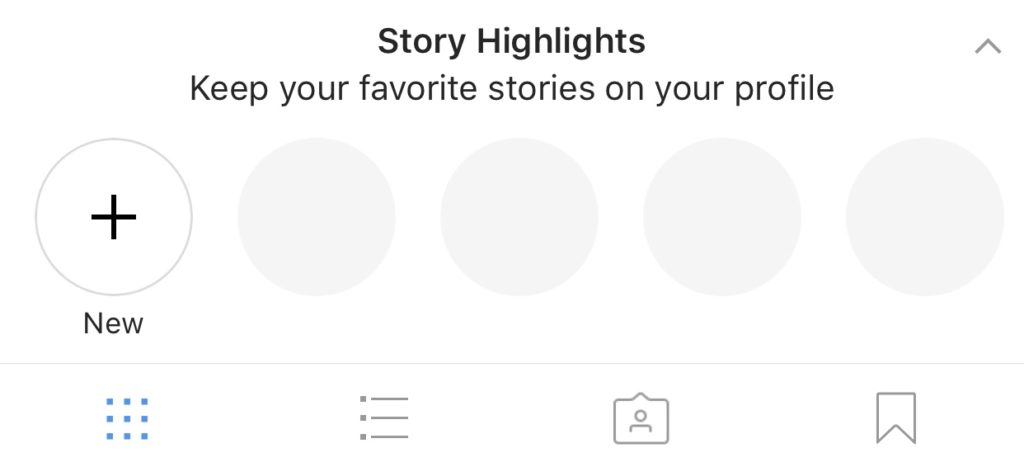This screenshot has width=1024, height=467.
Task: Switch to the list feed view
Action: pos(384,418)
